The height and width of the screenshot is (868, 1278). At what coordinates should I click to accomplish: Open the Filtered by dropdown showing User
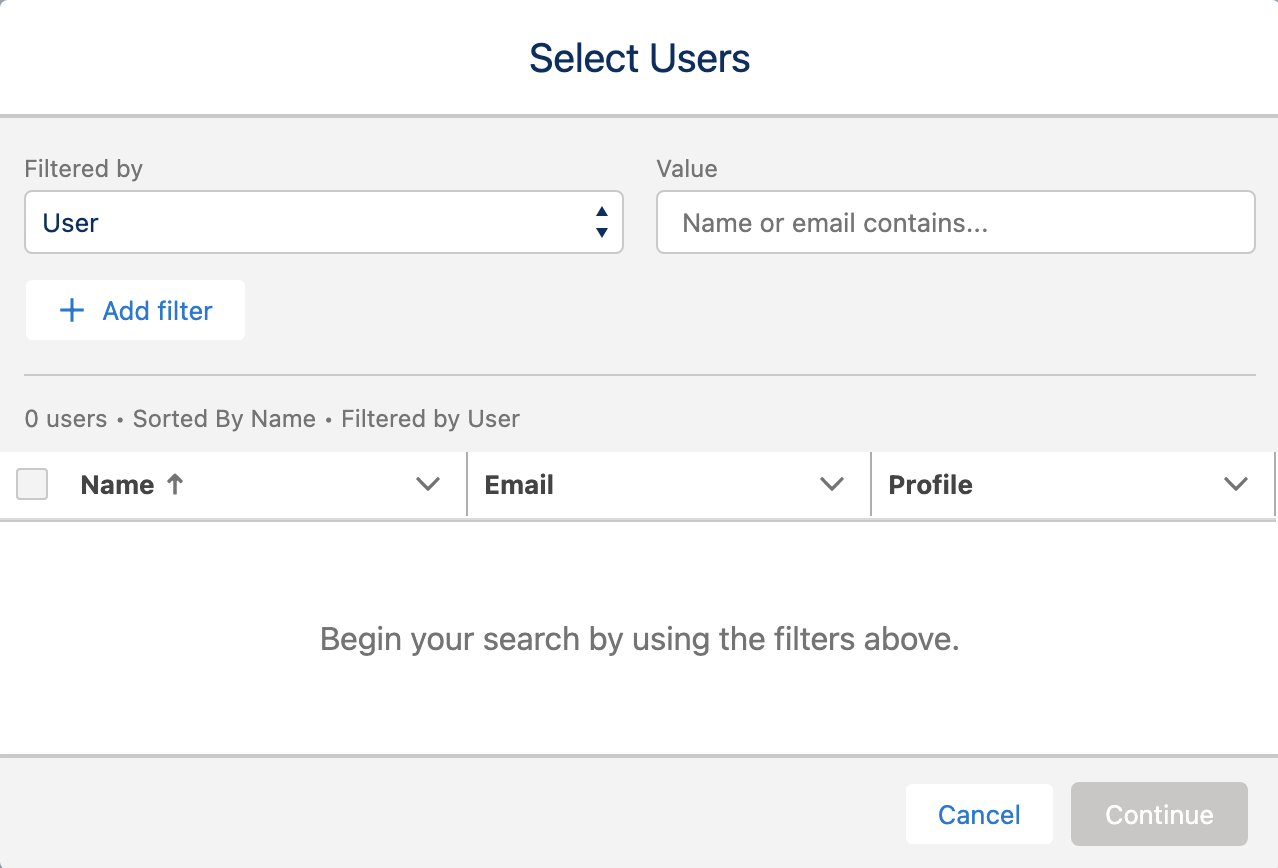[324, 222]
